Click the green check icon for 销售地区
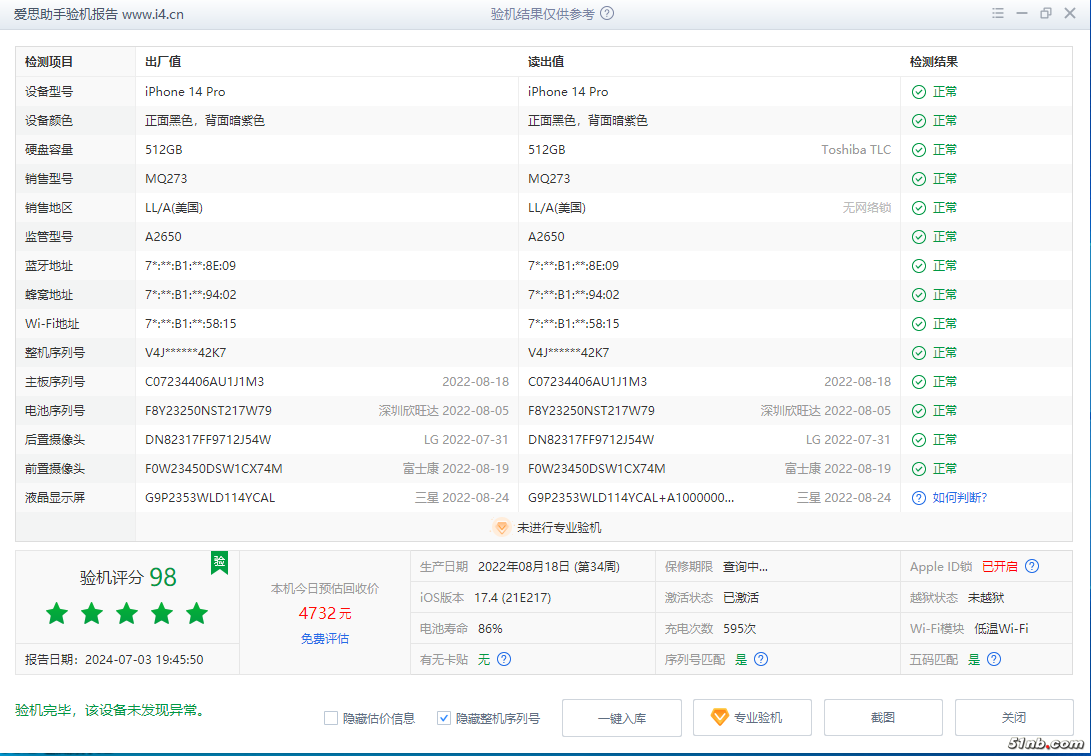Image resolution: width=1091 pixels, height=756 pixels. [x=919, y=208]
